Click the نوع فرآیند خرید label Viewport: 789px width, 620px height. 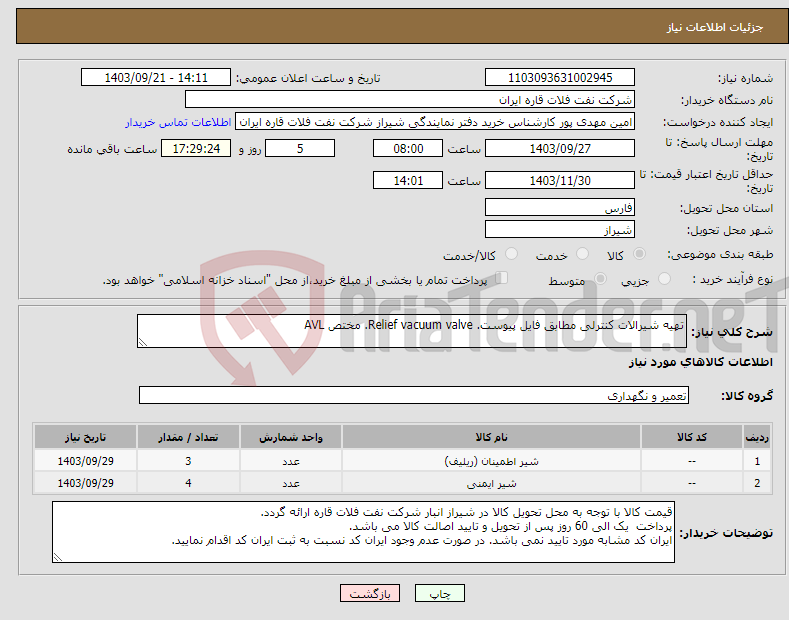[733, 279]
